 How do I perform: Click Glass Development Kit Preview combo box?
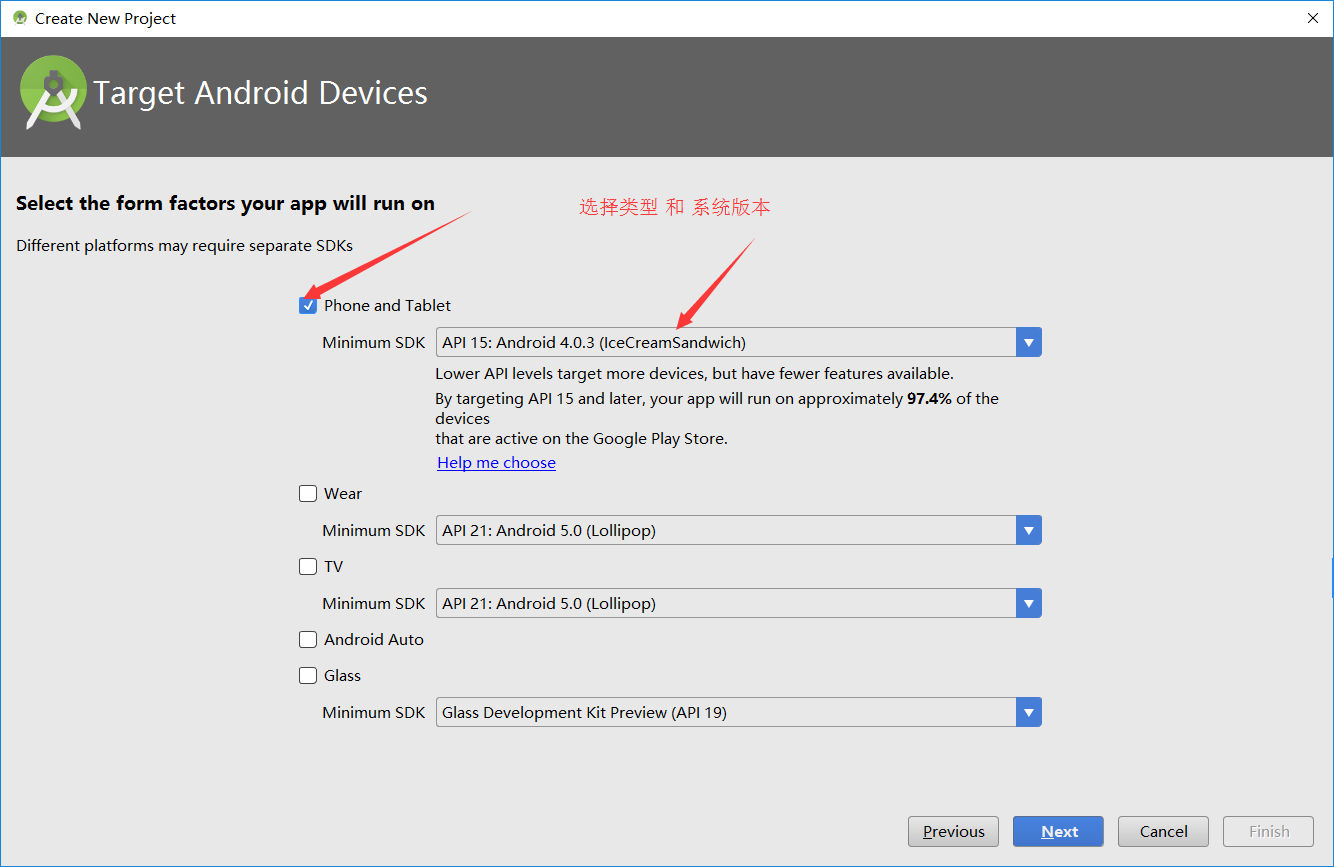coord(738,713)
